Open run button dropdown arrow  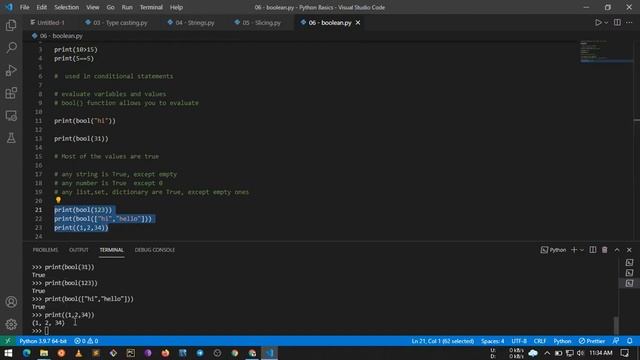point(606,22)
